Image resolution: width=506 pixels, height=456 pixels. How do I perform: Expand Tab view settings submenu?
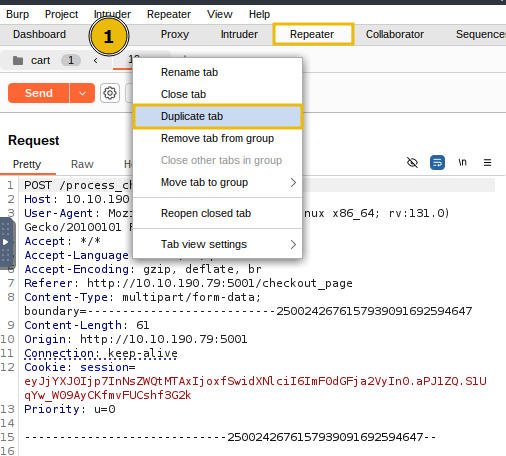(217, 244)
